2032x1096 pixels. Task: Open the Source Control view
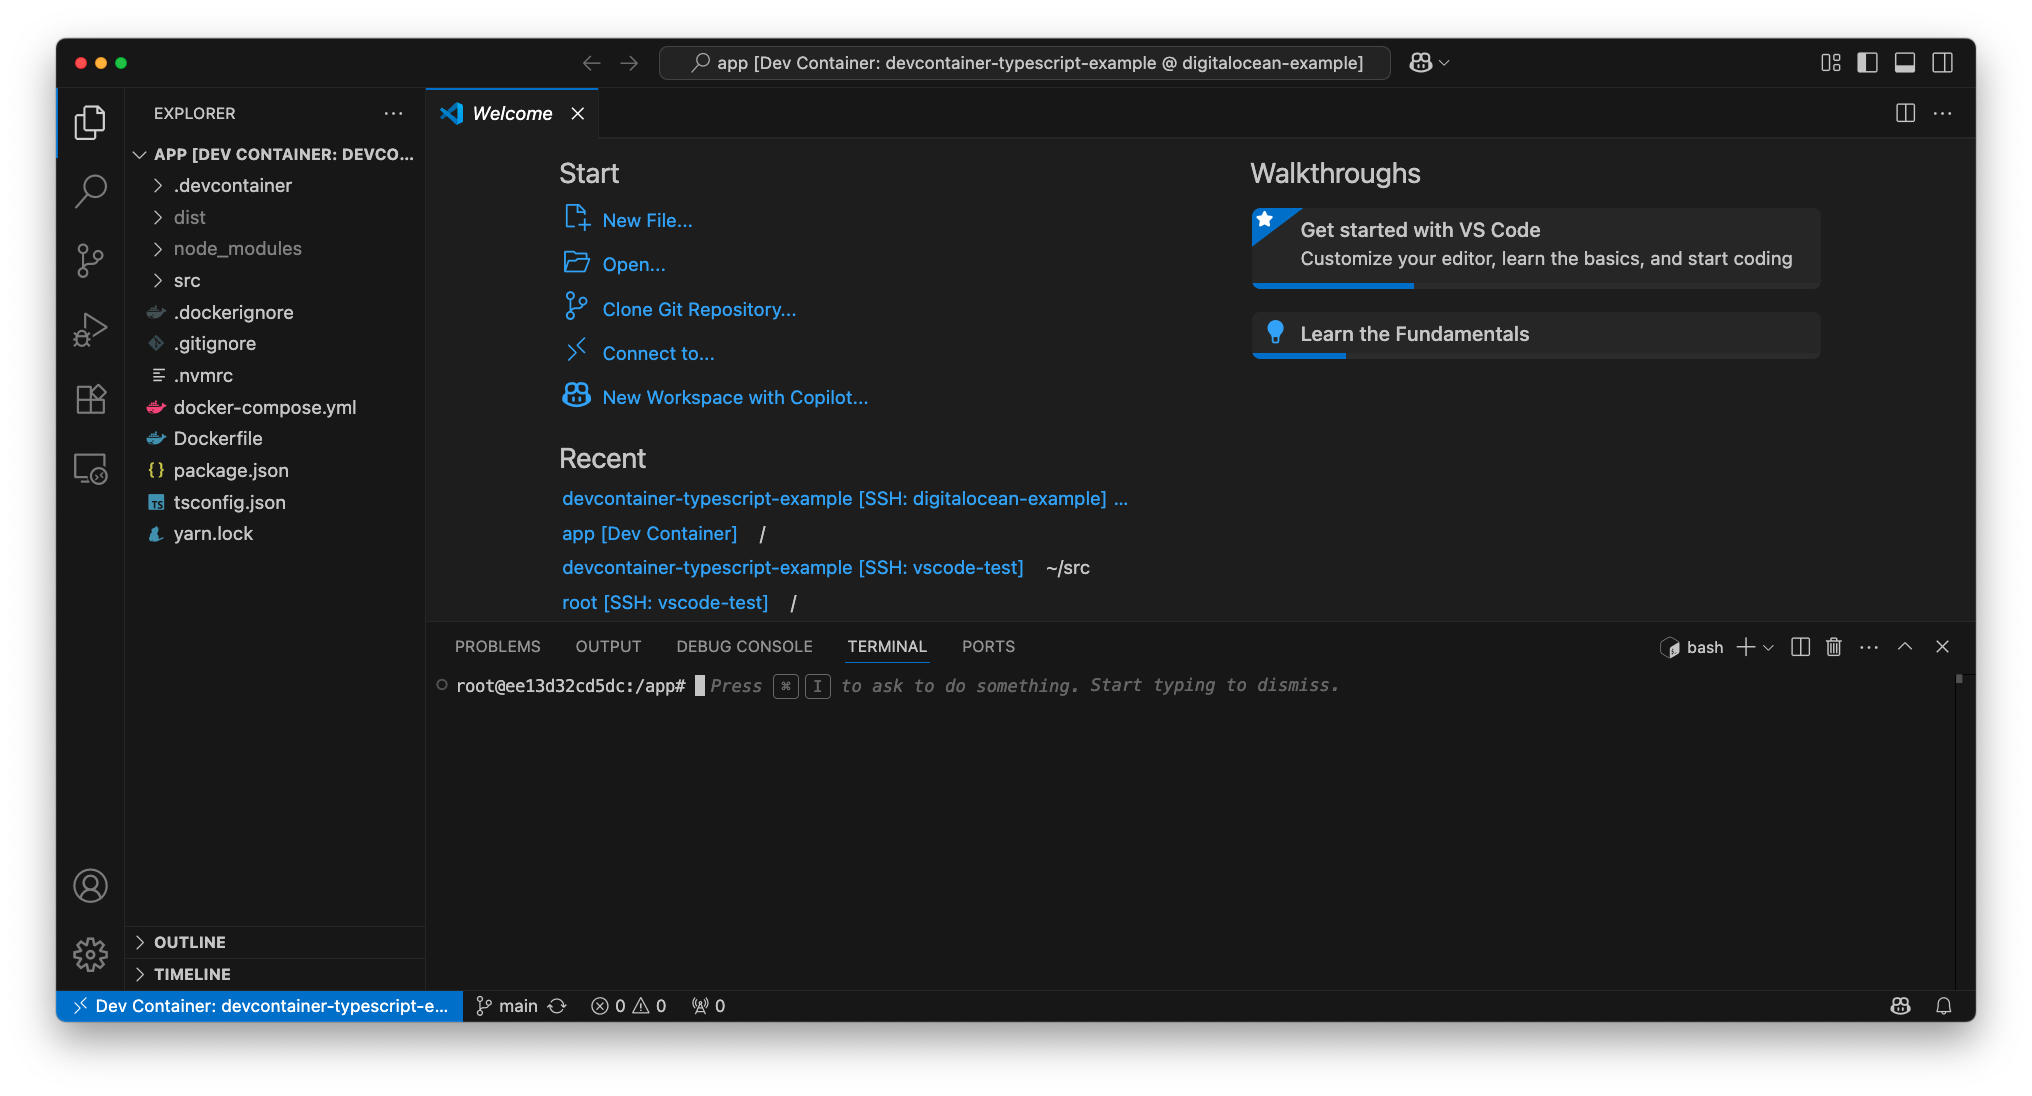(90, 260)
